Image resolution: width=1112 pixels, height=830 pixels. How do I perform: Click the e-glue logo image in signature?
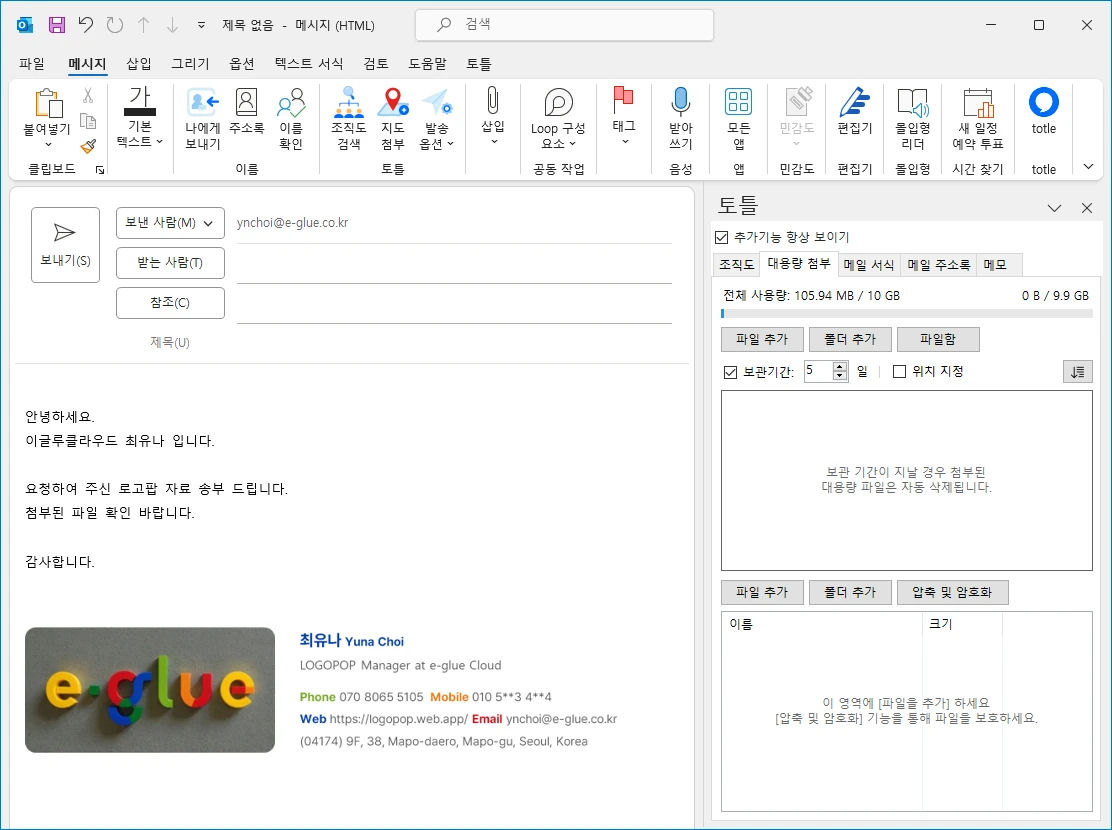[150, 690]
